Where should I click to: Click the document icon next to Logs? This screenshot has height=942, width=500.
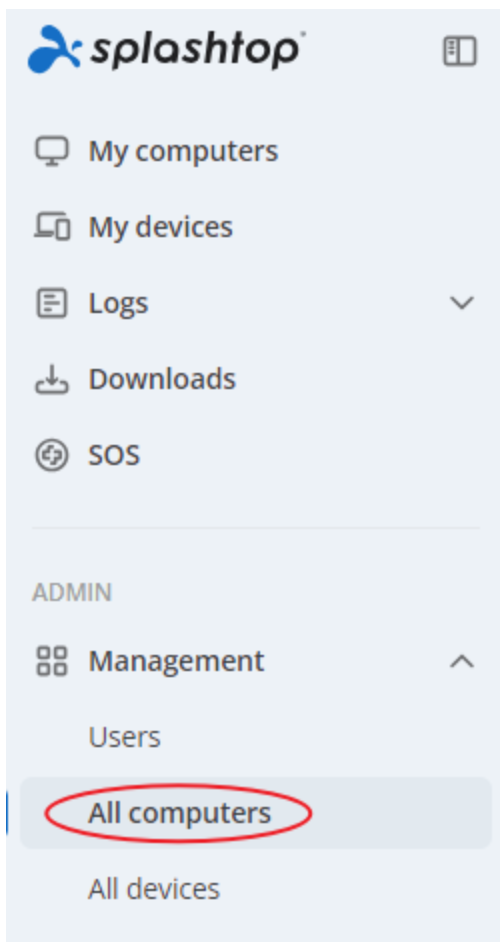point(52,303)
